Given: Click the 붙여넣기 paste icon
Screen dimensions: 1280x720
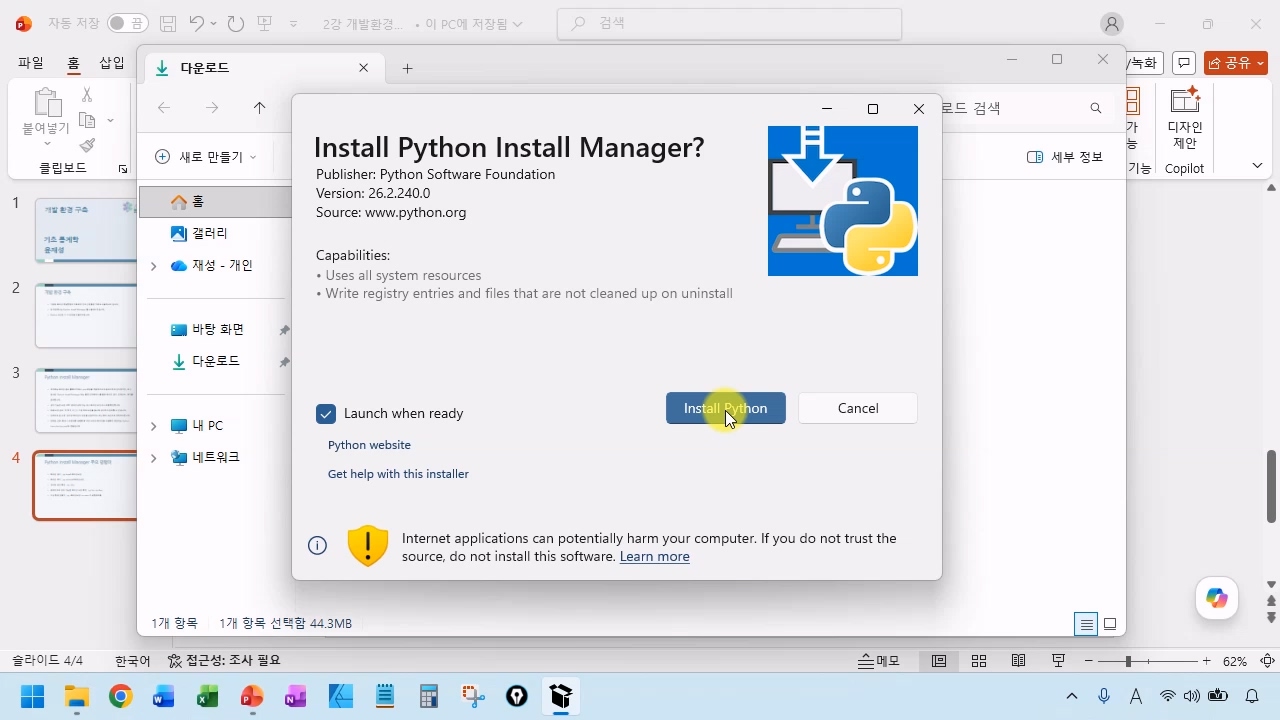Looking at the screenshot, I should point(46,102).
